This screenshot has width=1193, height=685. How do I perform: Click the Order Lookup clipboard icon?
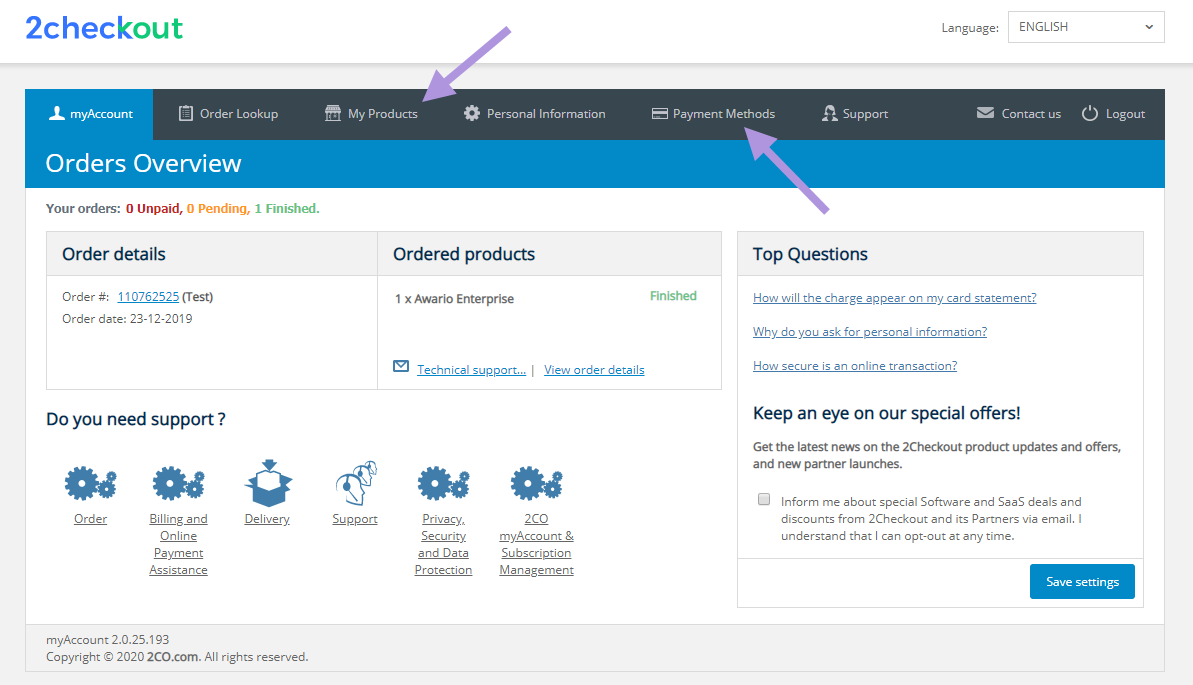point(186,113)
